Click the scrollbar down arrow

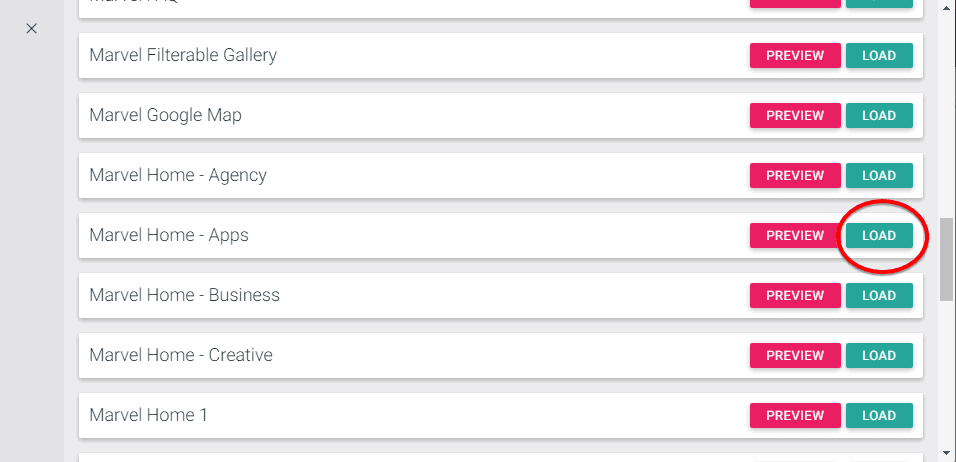pos(946,453)
